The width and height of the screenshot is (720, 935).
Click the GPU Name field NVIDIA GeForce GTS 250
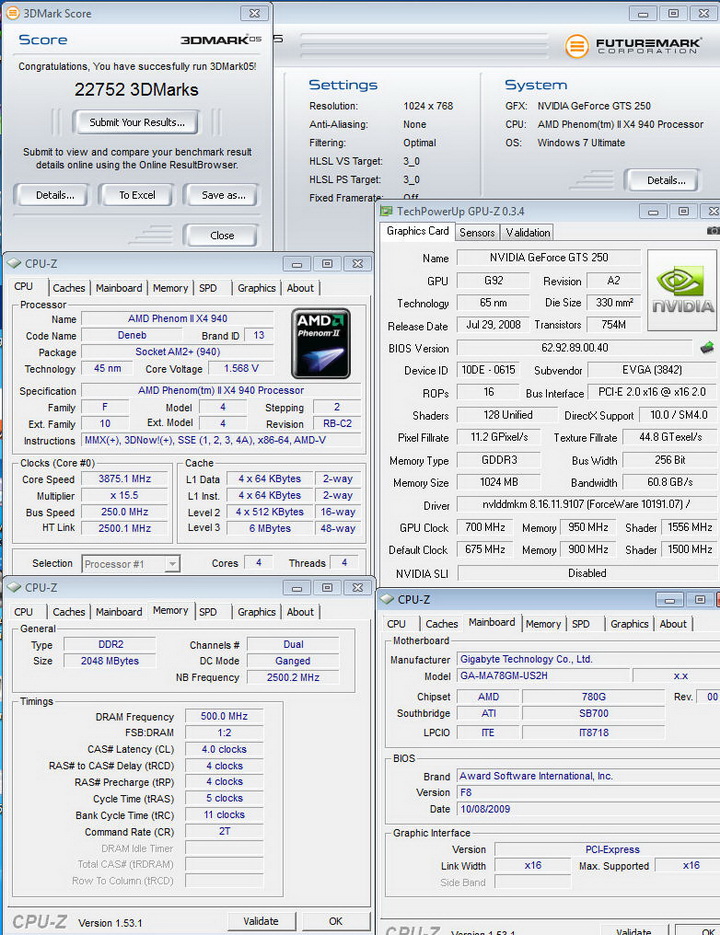pyautogui.click(x=549, y=258)
